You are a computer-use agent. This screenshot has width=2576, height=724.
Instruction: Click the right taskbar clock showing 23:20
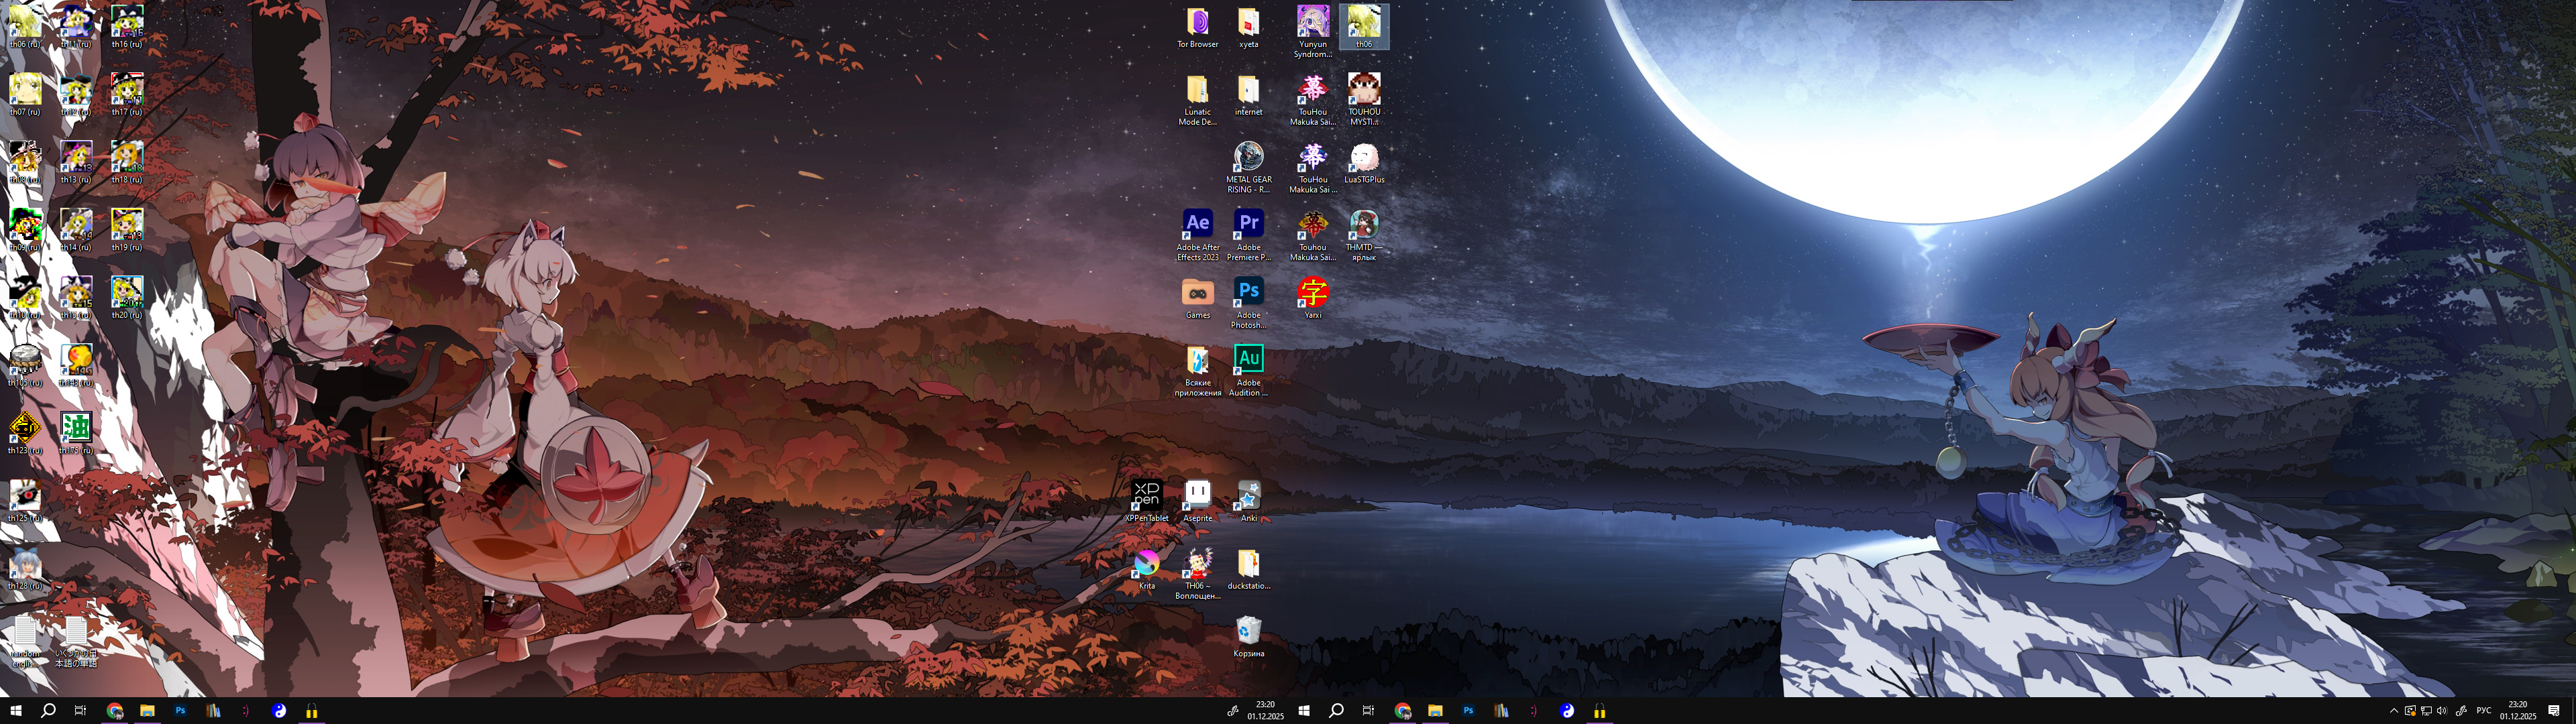point(2517,711)
